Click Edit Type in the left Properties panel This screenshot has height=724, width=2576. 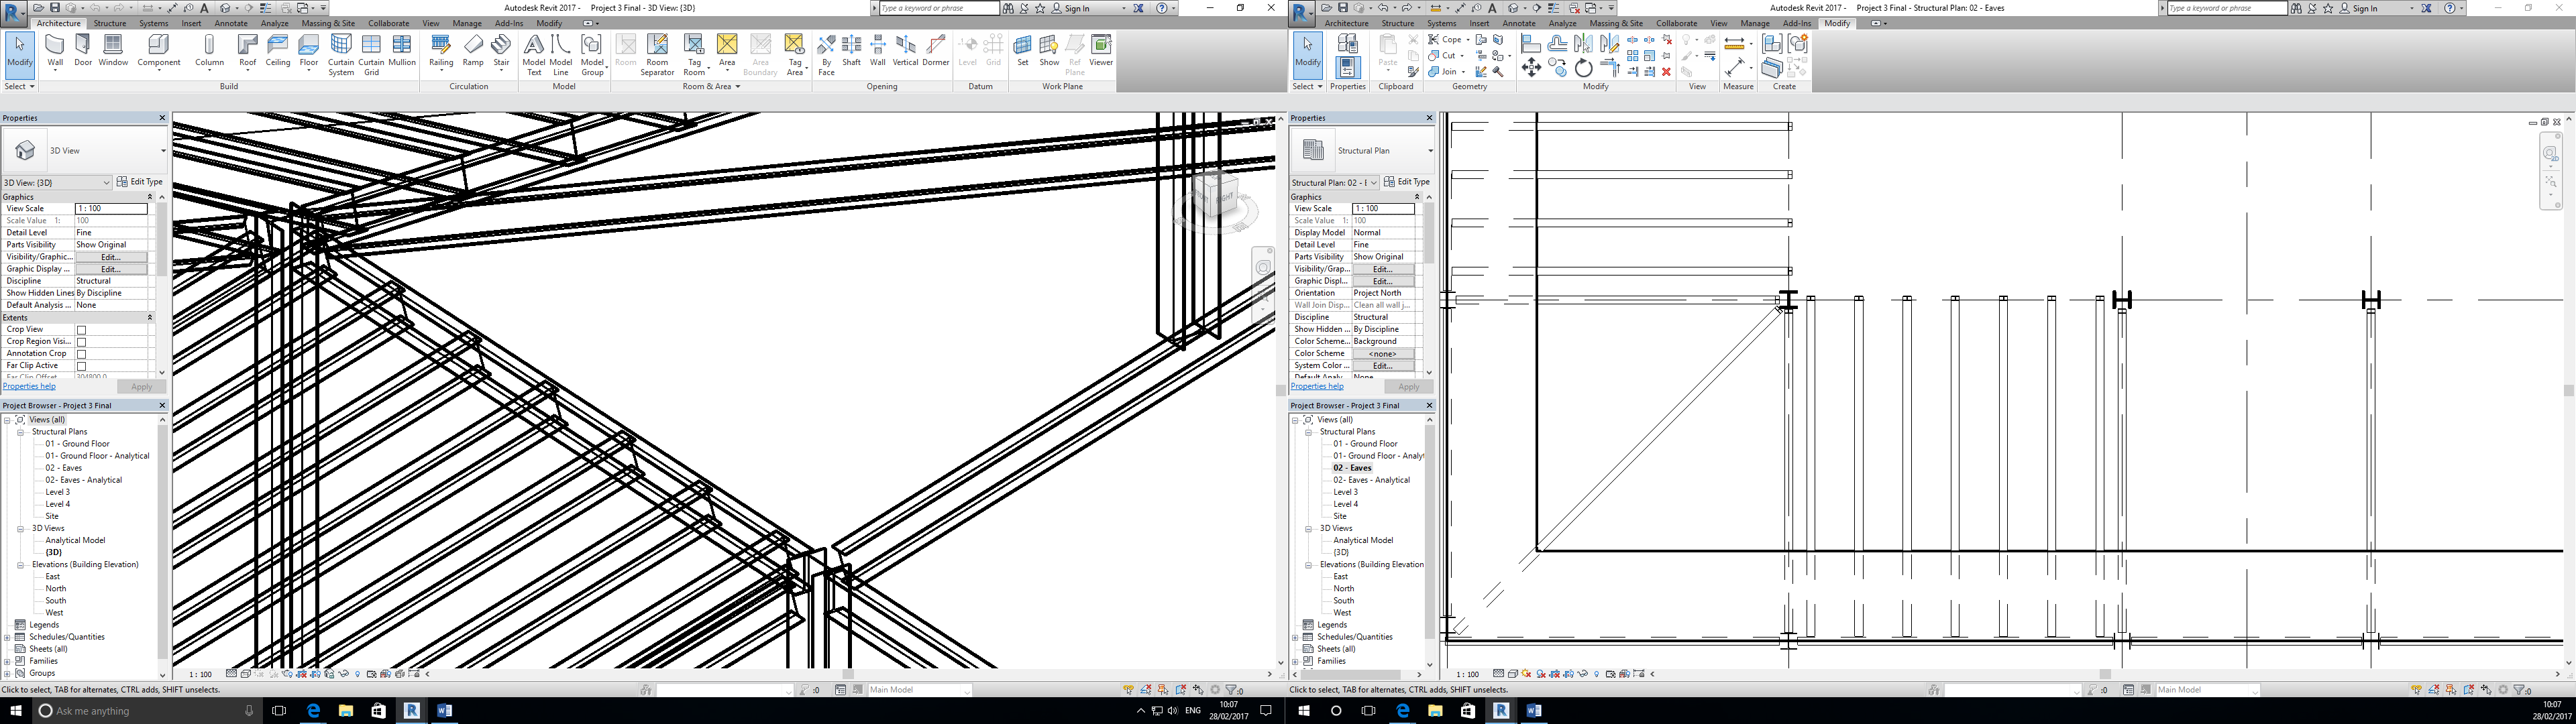(x=140, y=182)
